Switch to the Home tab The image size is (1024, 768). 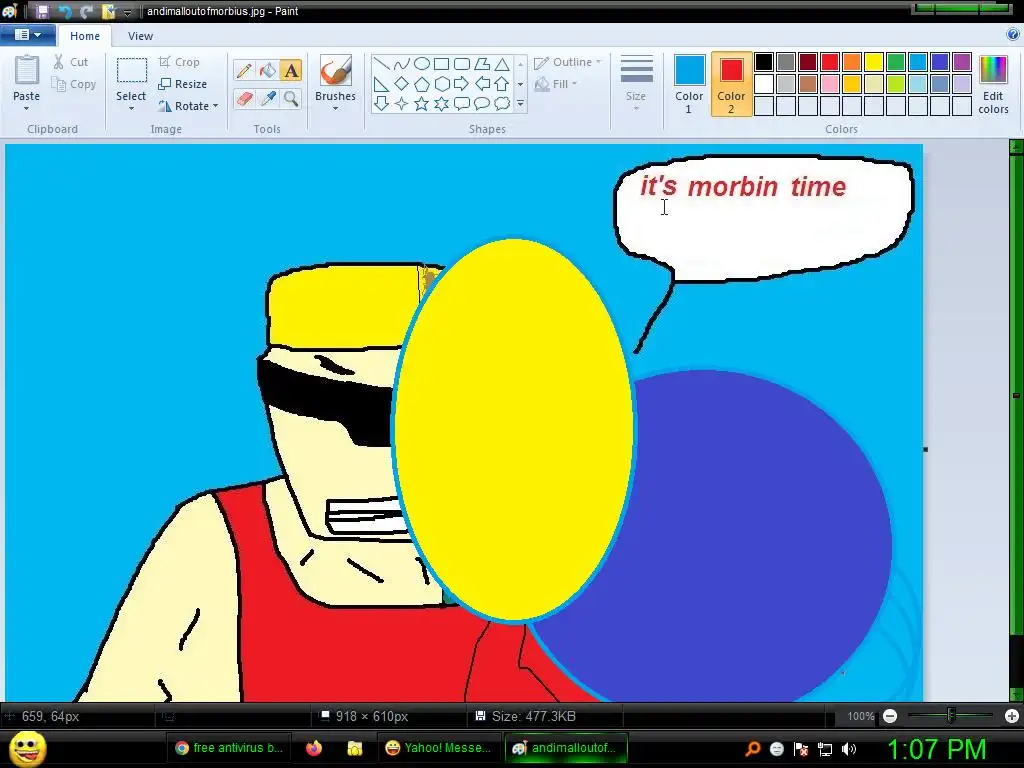click(85, 36)
